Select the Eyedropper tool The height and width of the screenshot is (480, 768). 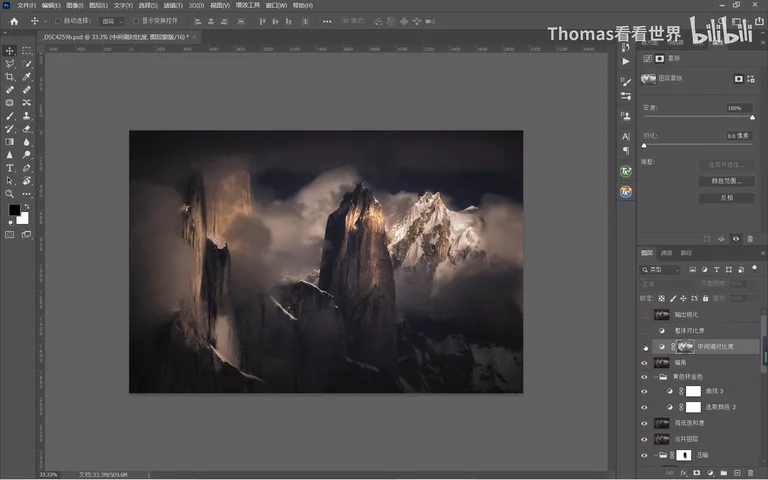(x=26, y=76)
